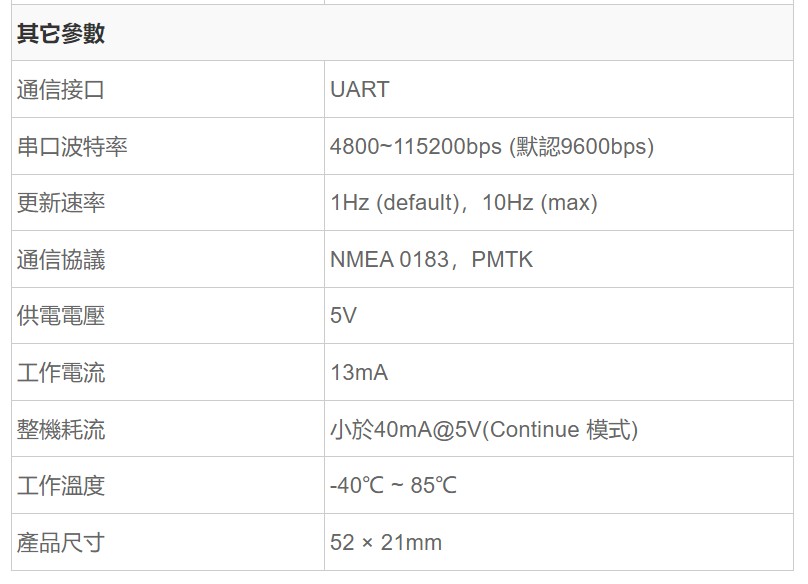The width and height of the screenshot is (808, 584).
Task: Select the 串口波特率 label
Action: (72, 146)
